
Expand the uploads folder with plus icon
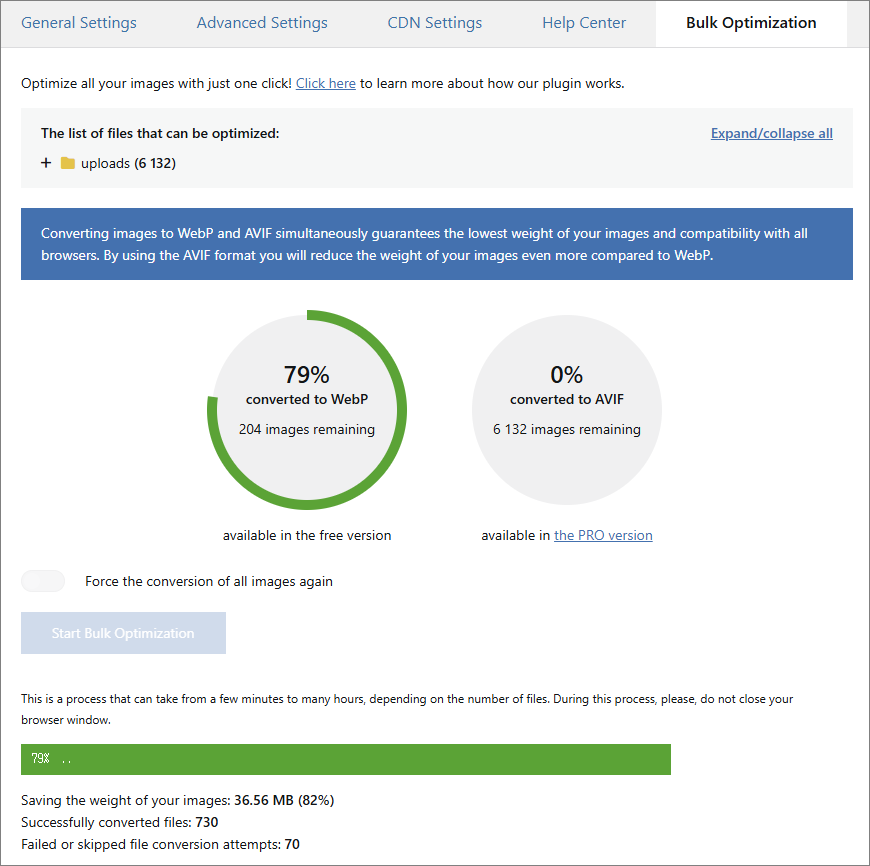pyautogui.click(x=46, y=163)
